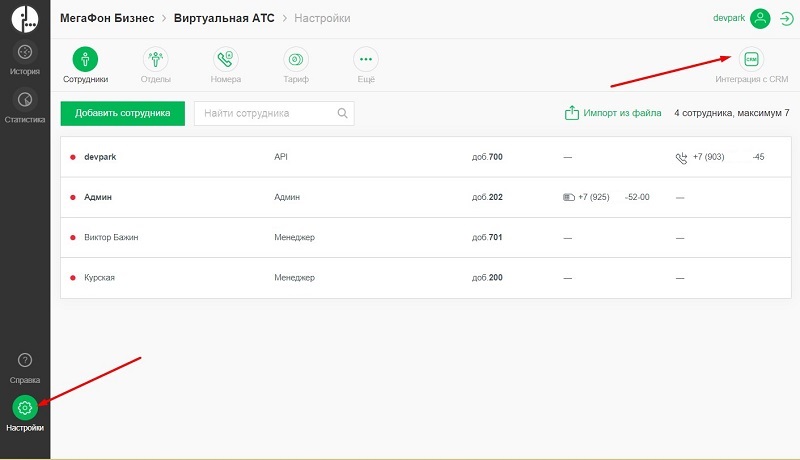The image size is (800, 460).
Task: Click the API role cell
Action: pyautogui.click(x=281, y=157)
